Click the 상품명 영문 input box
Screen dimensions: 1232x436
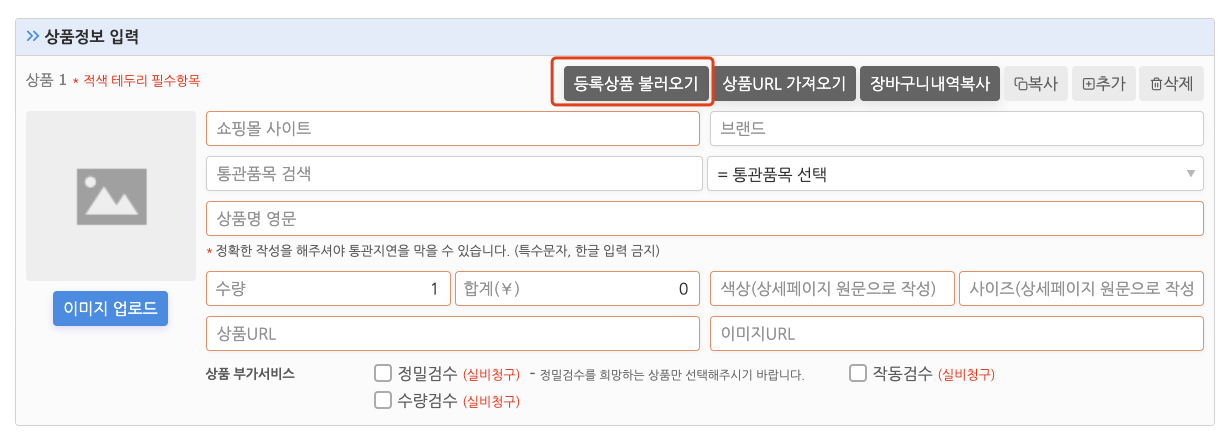(705, 218)
